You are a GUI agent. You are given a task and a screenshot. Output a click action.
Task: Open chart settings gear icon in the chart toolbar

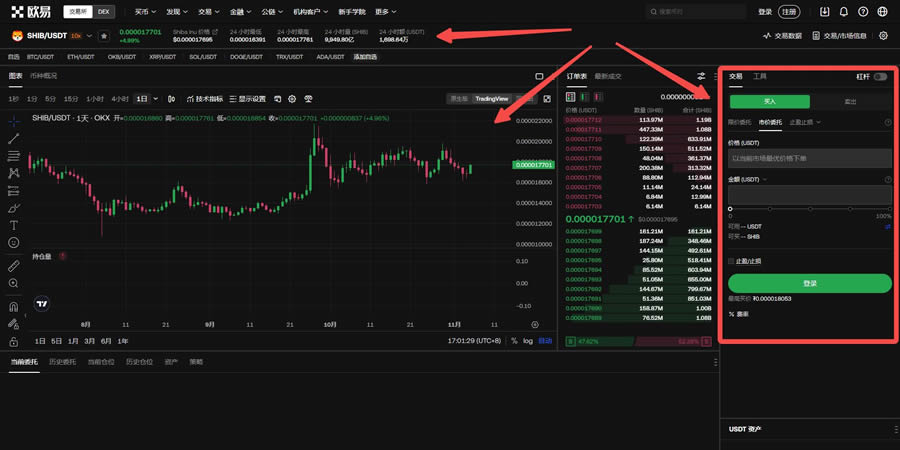pyautogui.click(x=292, y=99)
